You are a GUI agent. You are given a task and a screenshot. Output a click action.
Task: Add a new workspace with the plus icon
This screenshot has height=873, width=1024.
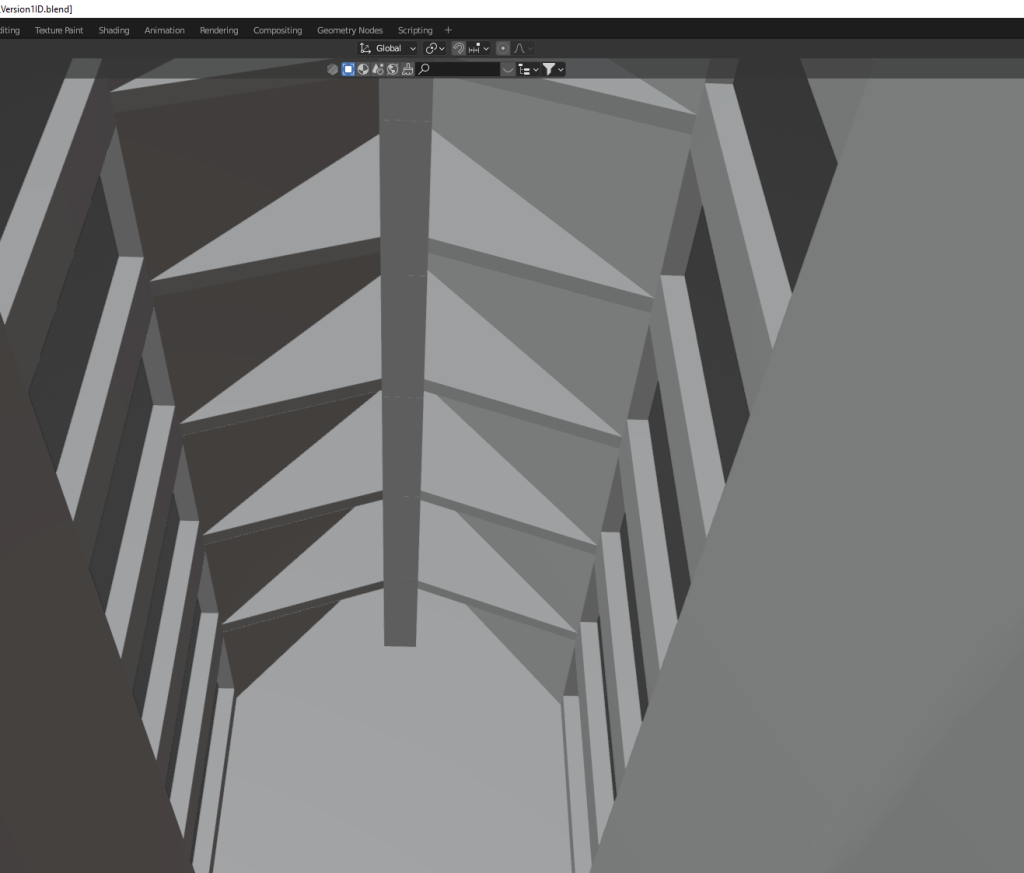448,30
